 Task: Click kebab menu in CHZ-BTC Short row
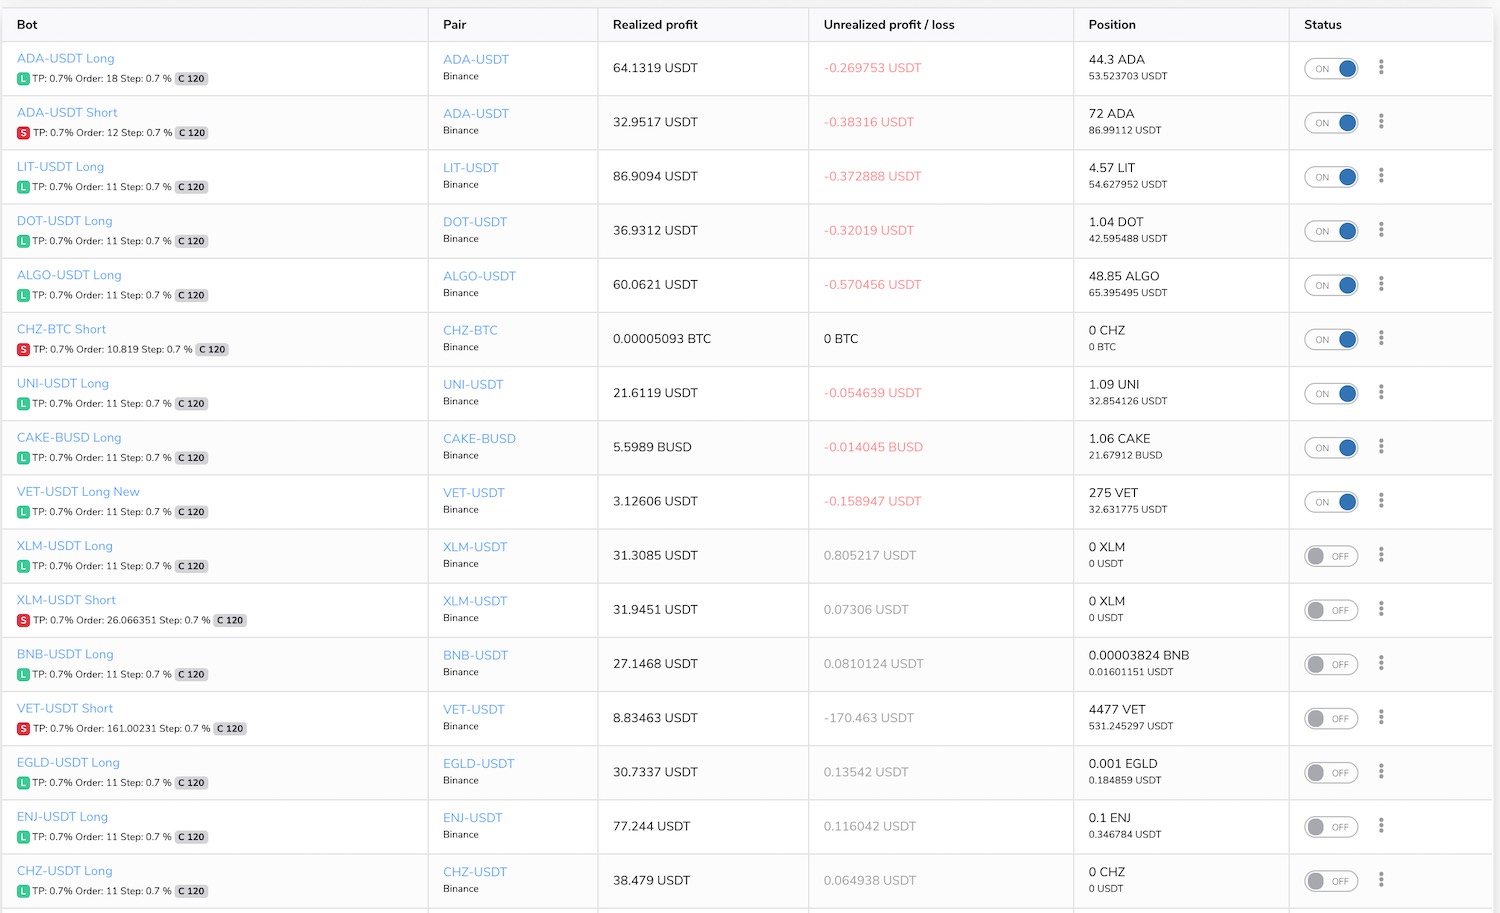pyautogui.click(x=1381, y=338)
